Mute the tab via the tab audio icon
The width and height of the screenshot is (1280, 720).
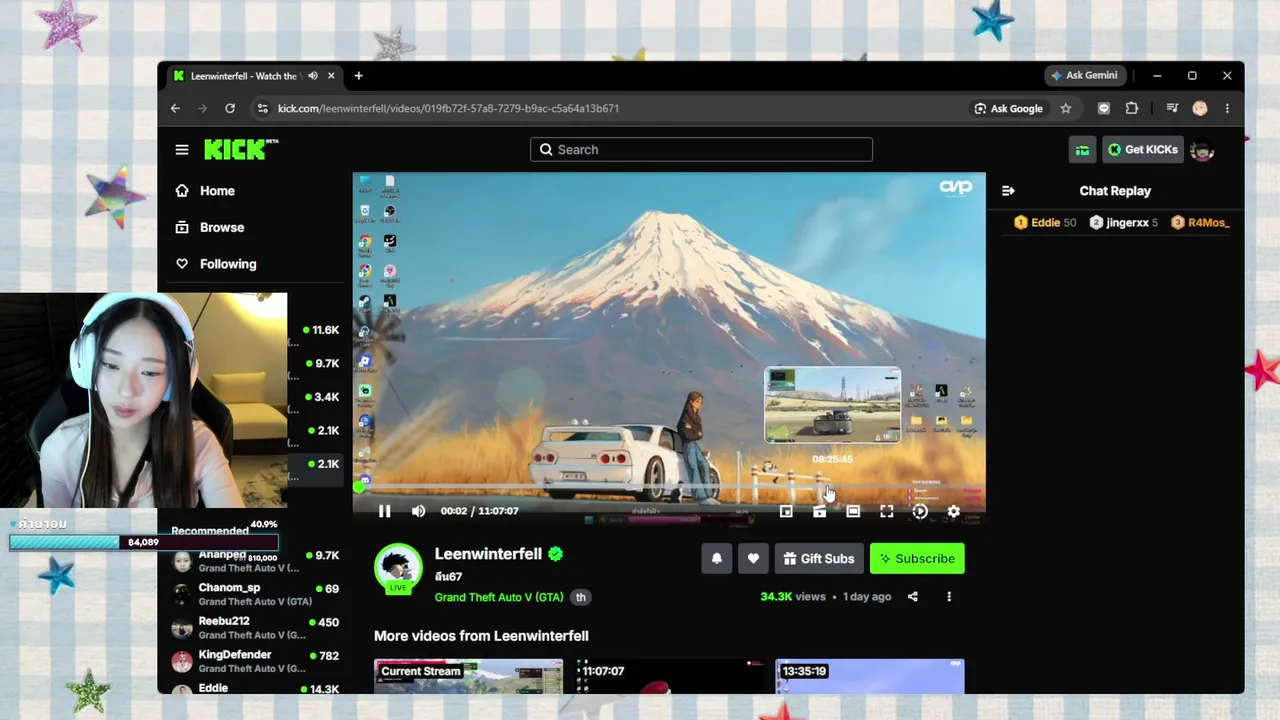[x=313, y=76]
